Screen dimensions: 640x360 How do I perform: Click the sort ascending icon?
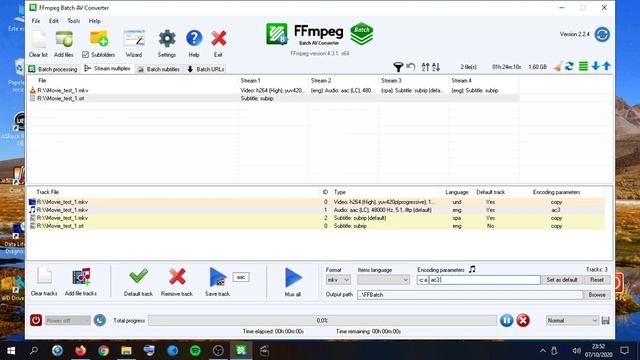[425, 67]
